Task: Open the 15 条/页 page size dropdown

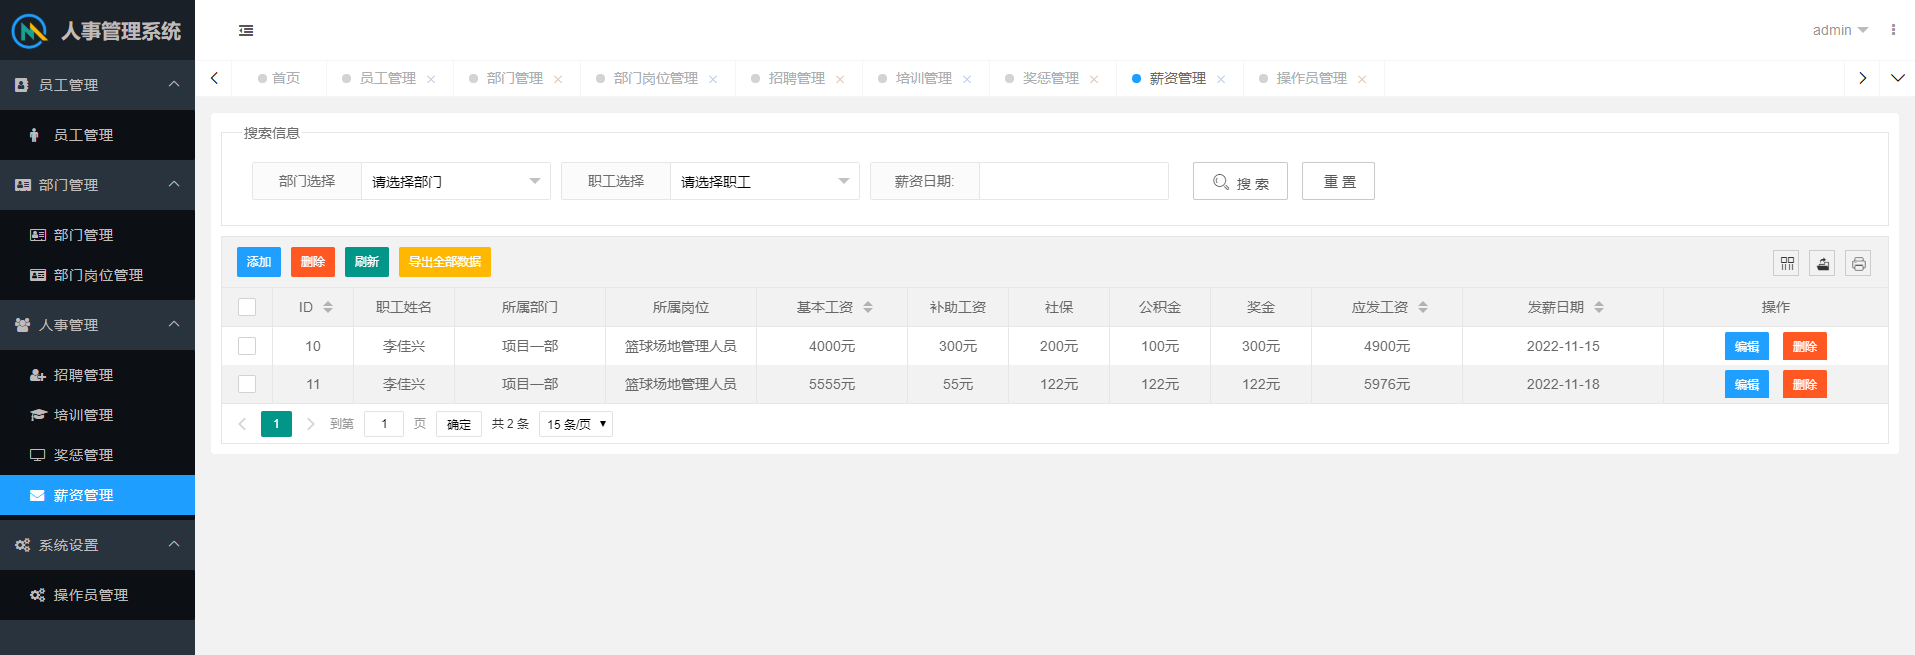Action: (576, 424)
